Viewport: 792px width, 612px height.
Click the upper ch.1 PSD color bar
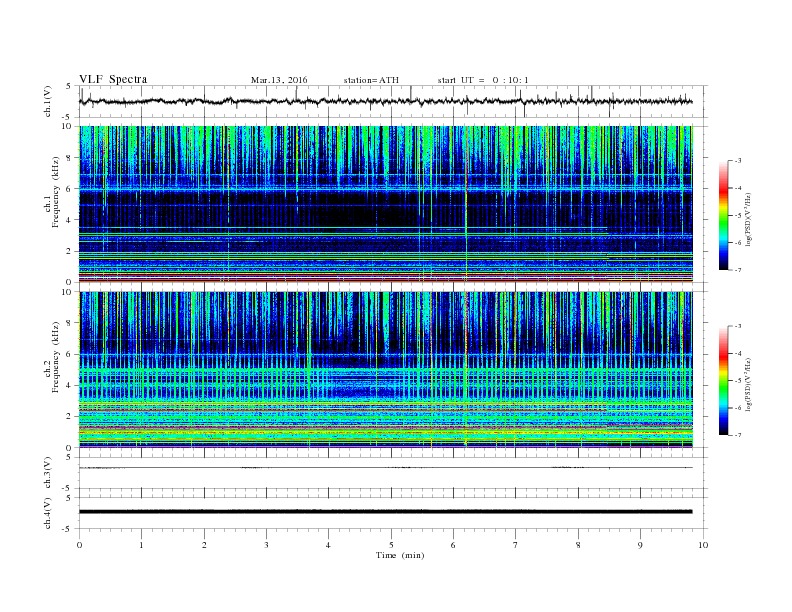tap(723, 215)
